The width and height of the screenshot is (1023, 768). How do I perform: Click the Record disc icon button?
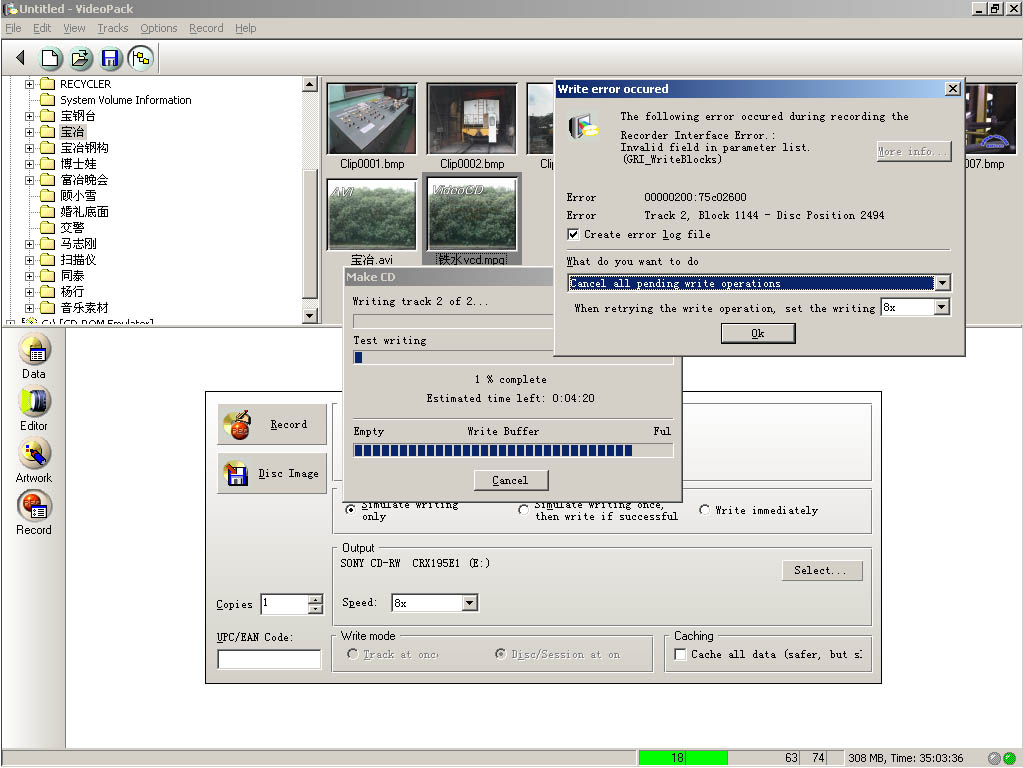237,424
